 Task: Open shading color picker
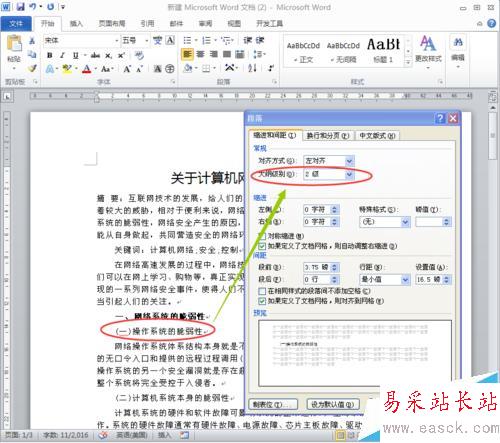196,68
